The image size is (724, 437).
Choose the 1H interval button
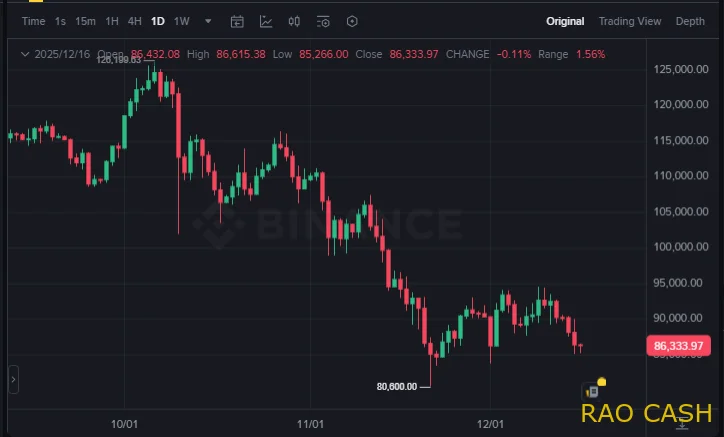(112, 21)
